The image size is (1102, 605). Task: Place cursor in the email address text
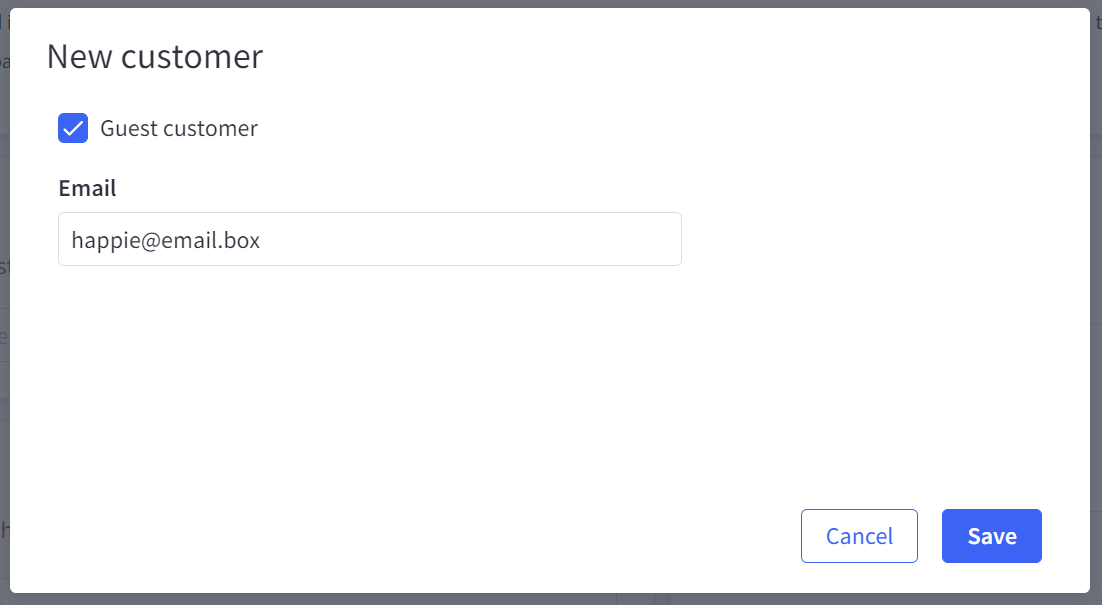click(x=166, y=240)
